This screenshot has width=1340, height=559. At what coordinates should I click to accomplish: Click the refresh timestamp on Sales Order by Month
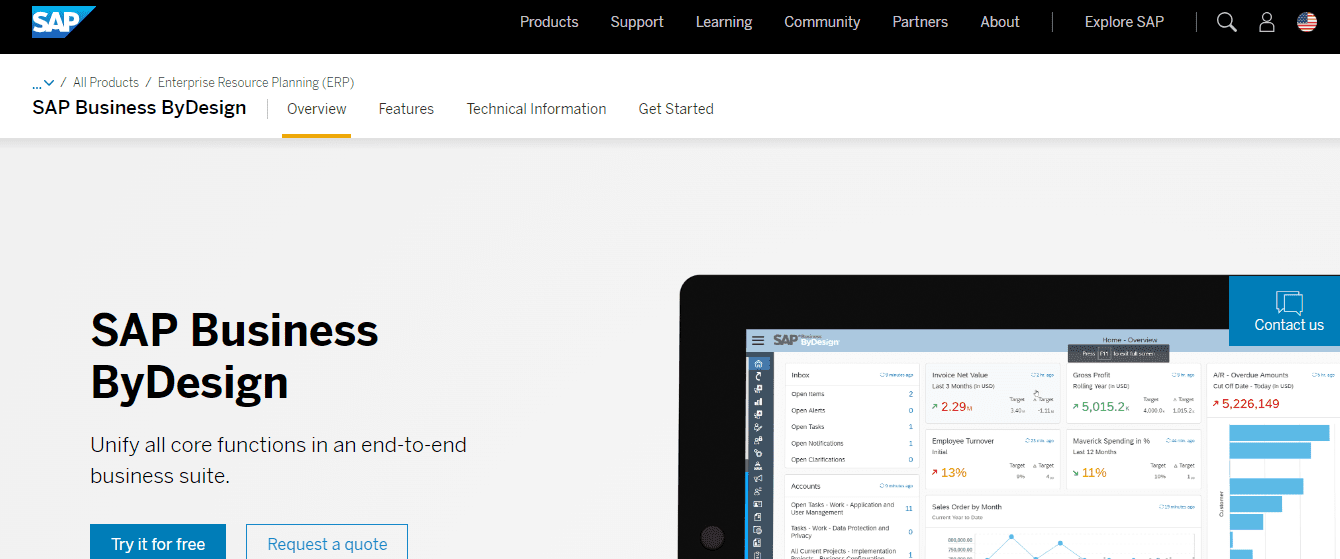tap(1177, 507)
